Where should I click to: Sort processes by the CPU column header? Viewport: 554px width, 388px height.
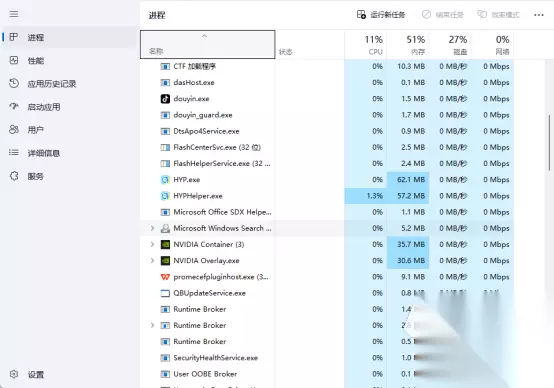pos(366,45)
